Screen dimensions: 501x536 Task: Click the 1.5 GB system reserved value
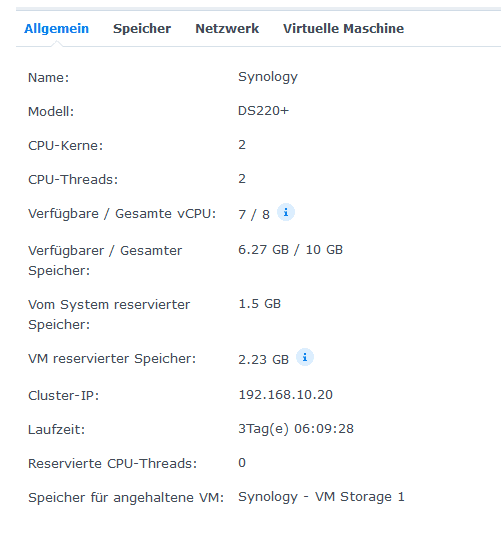tap(259, 304)
